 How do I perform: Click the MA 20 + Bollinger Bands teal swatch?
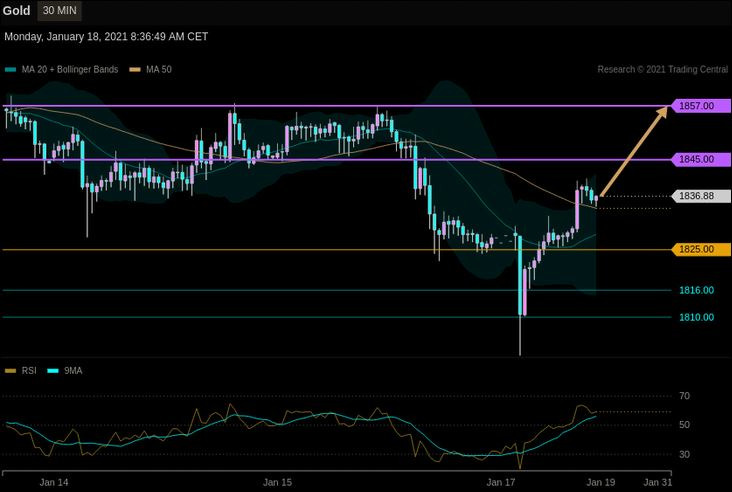coord(10,70)
